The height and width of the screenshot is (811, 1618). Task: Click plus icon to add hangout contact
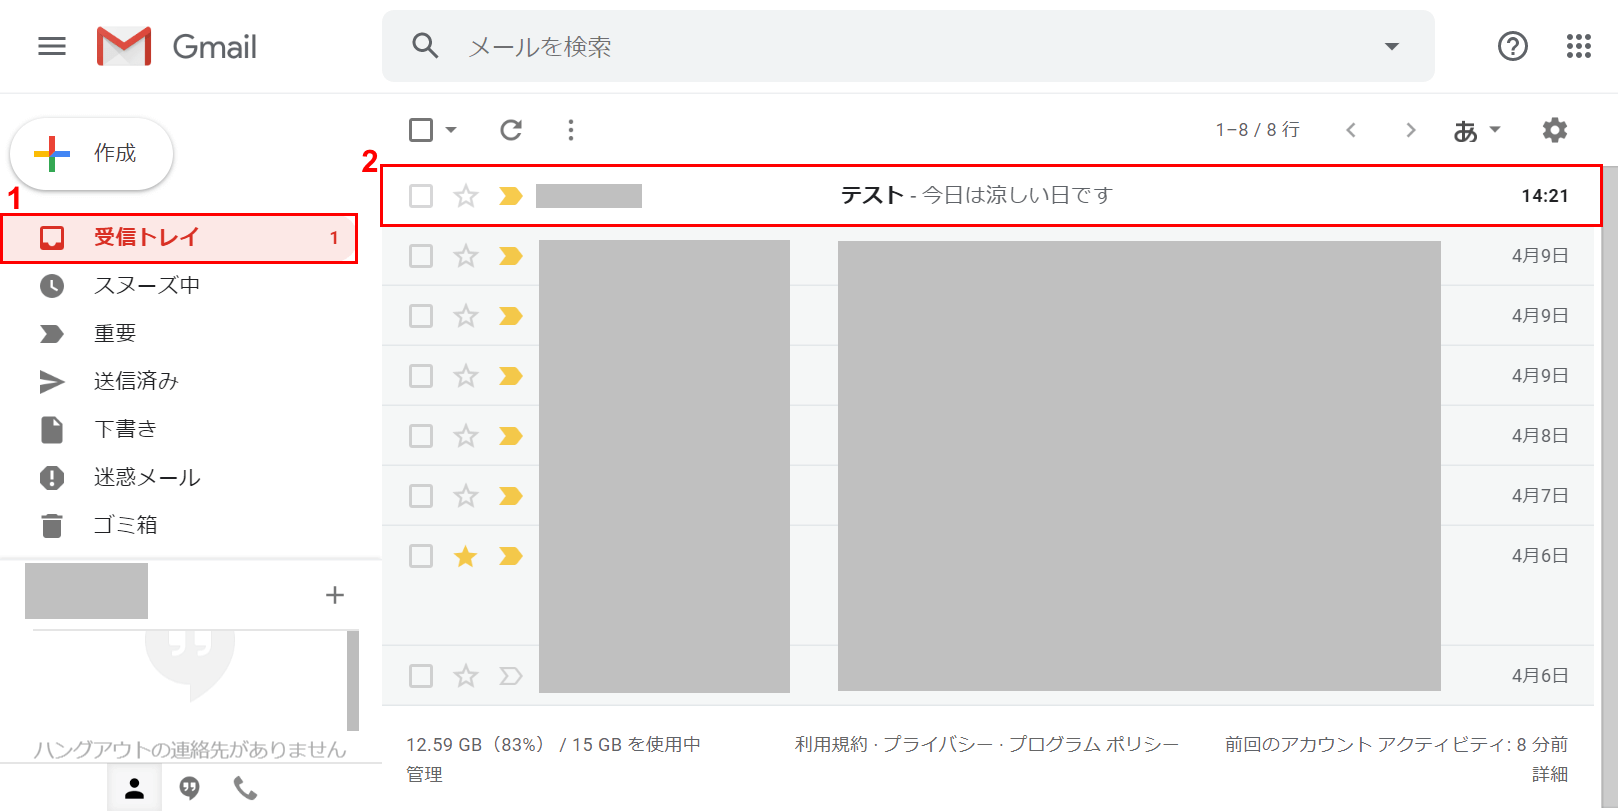coord(335,595)
